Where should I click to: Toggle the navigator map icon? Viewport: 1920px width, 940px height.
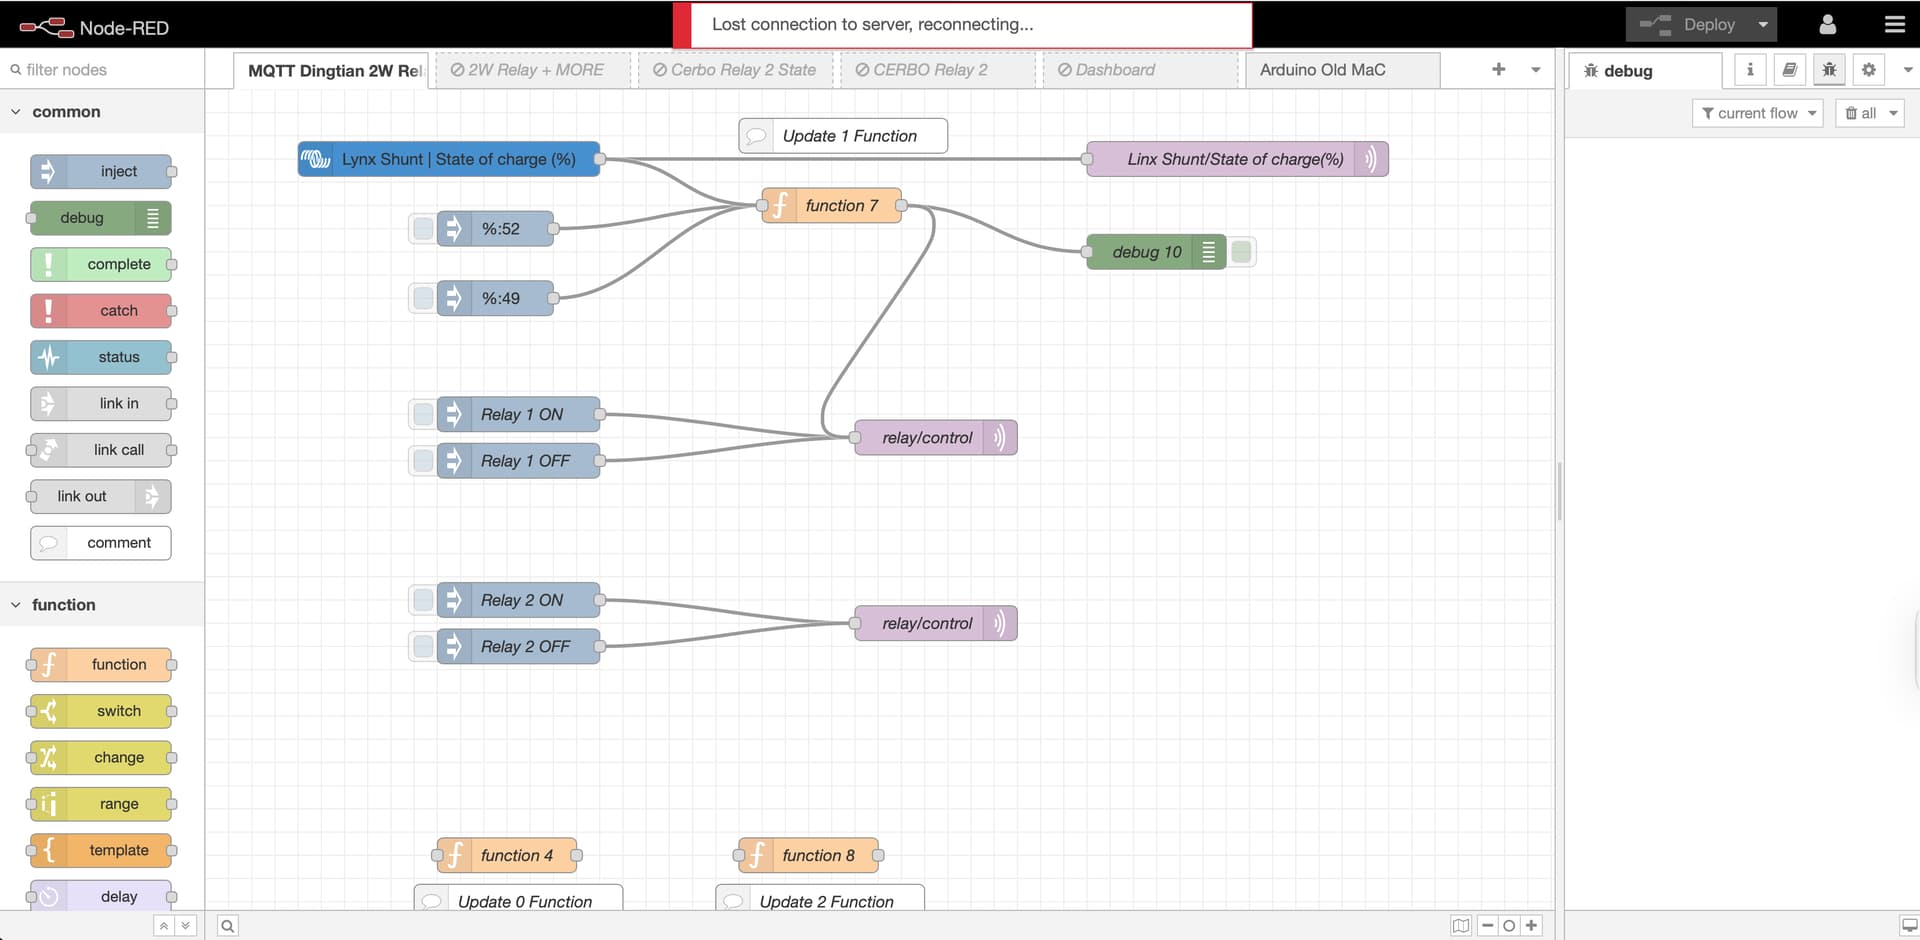pyautogui.click(x=1461, y=926)
